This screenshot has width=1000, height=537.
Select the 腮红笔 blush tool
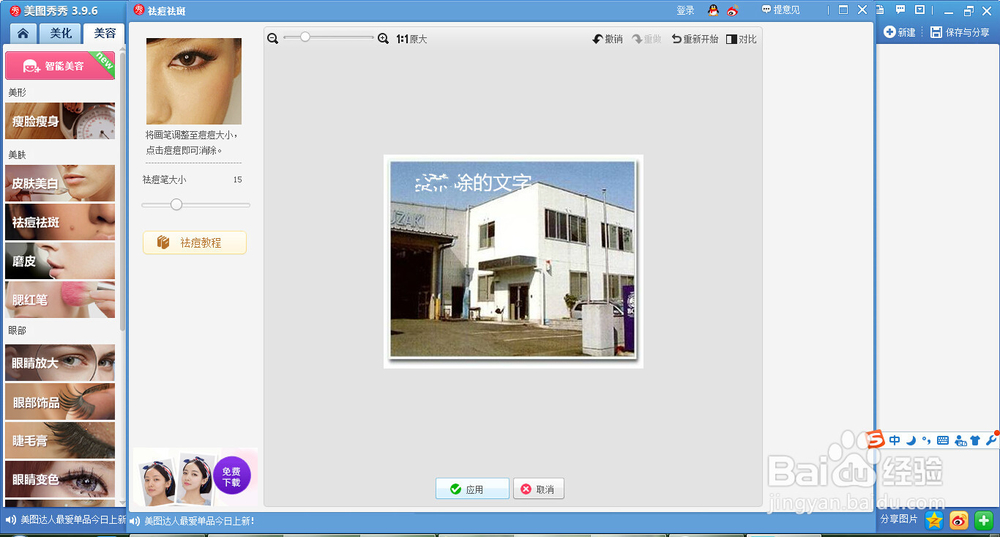click(60, 300)
